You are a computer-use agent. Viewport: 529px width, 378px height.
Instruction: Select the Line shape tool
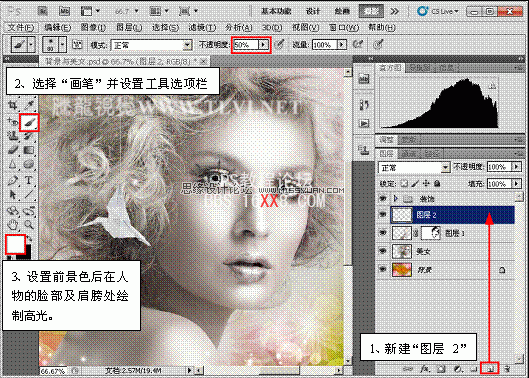[29, 195]
